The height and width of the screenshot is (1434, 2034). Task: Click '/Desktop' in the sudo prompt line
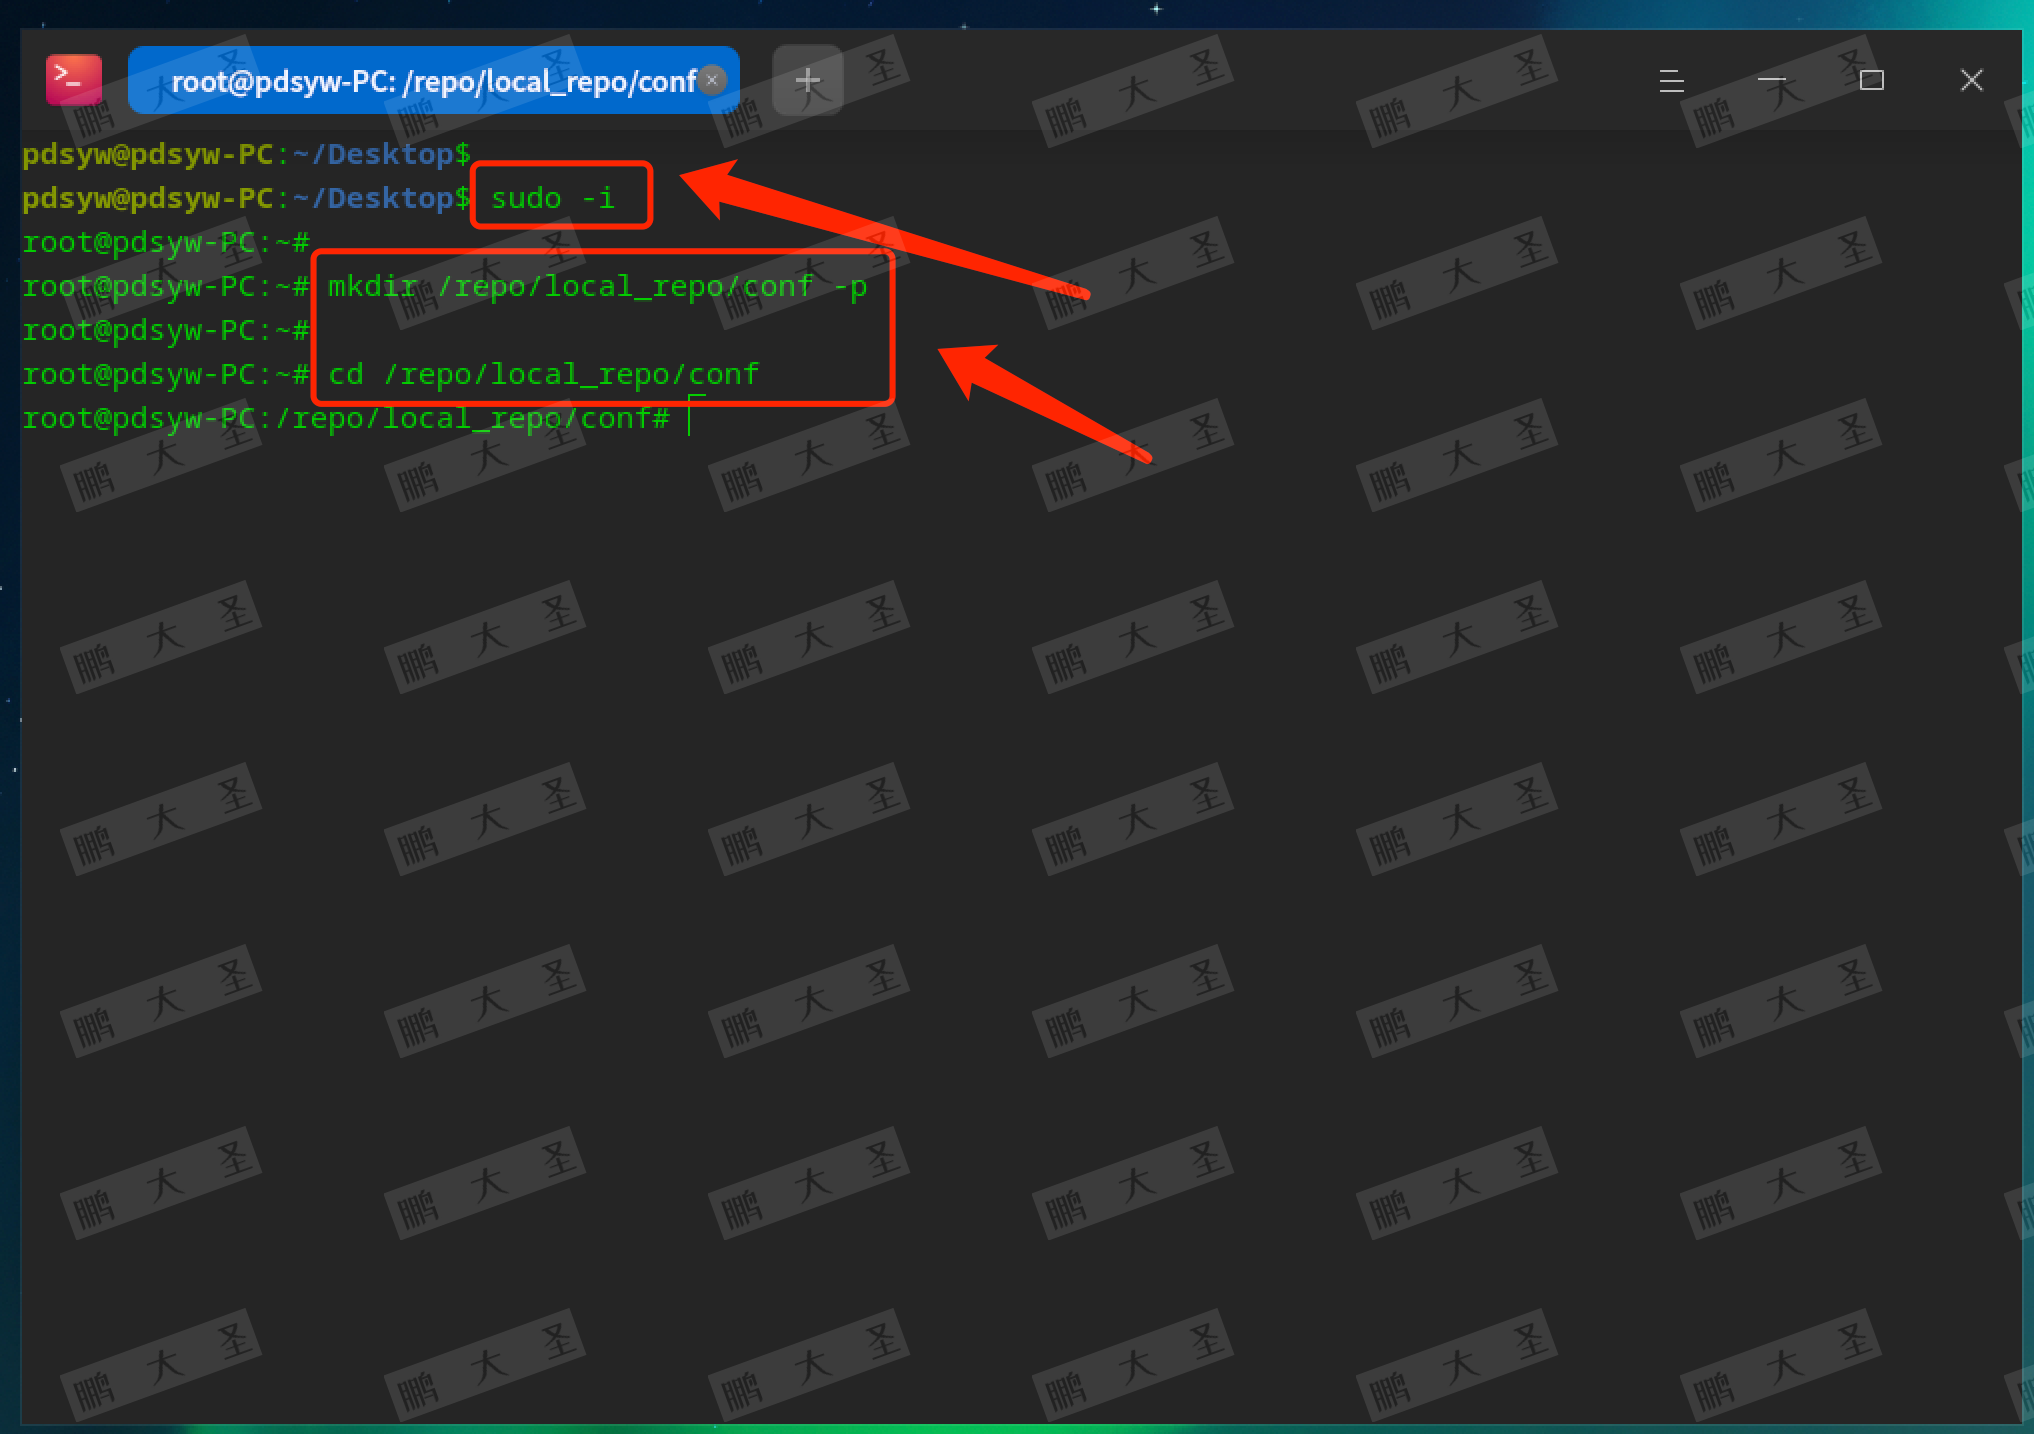(383, 198)
